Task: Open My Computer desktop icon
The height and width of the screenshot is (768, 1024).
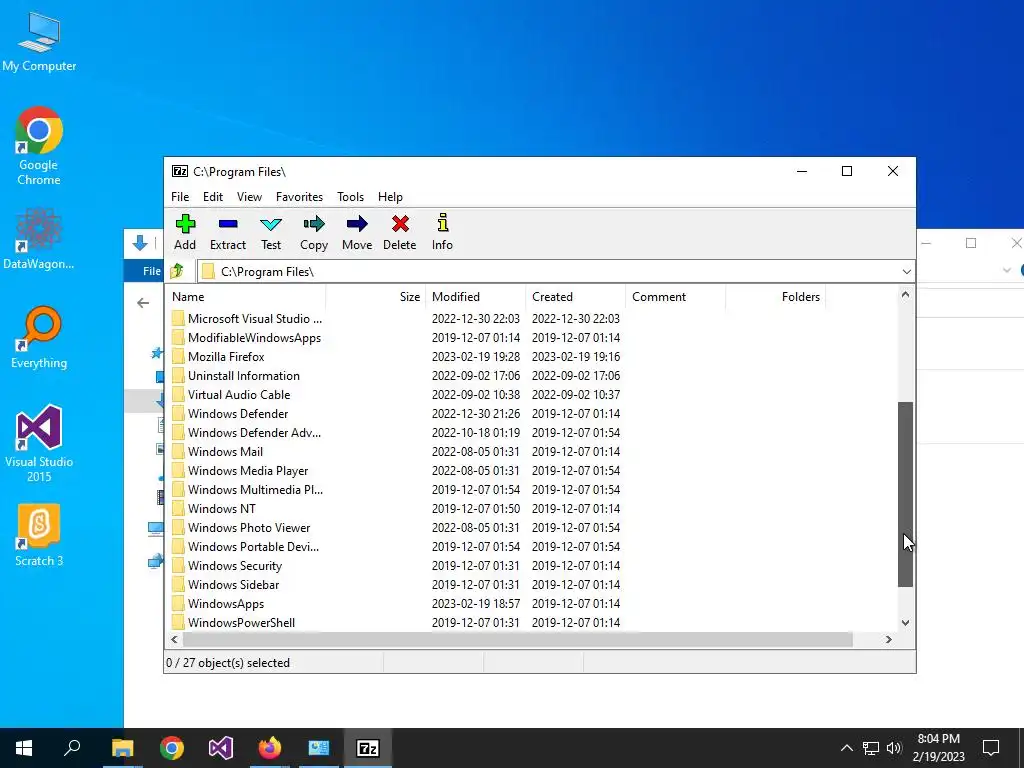Action: pos(39,42)
